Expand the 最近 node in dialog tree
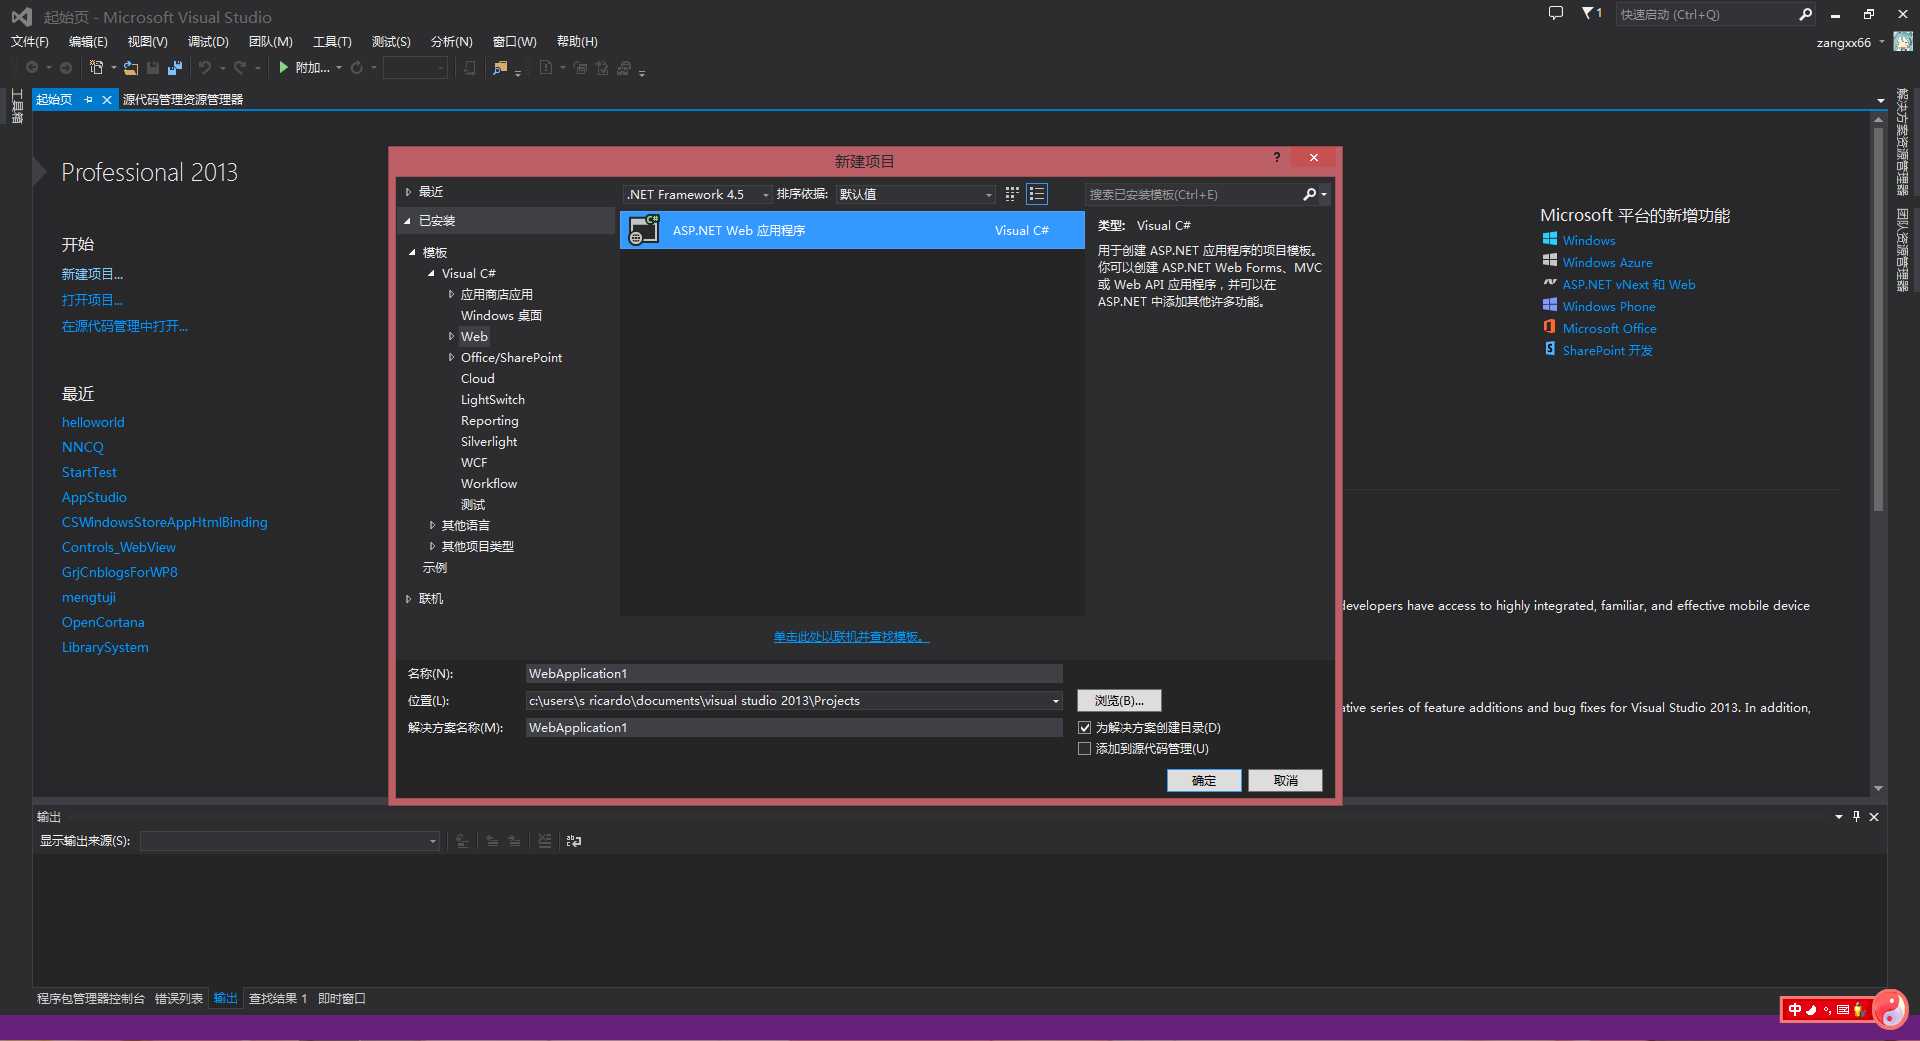Viewport: 1920px width, 1041px height. (x=408, y=192)
